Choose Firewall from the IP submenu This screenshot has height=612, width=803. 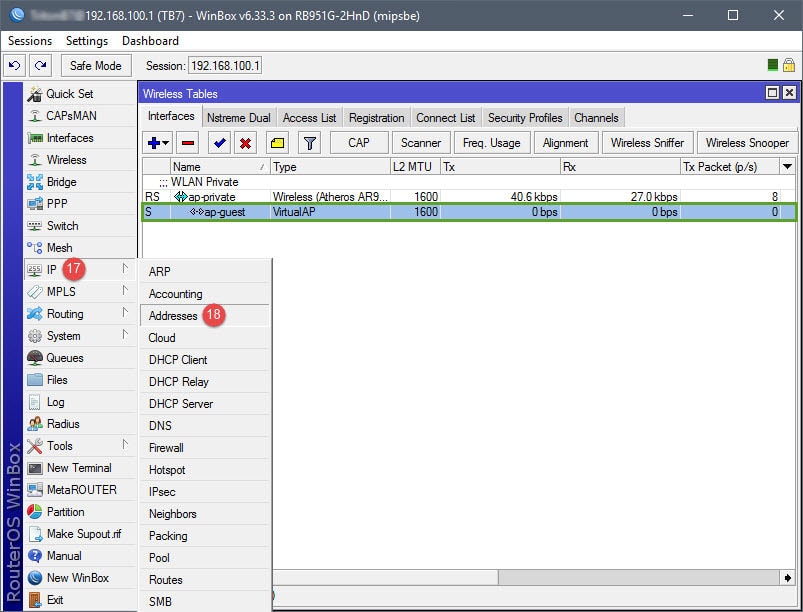pyautogui.click(x=205, y=448)
